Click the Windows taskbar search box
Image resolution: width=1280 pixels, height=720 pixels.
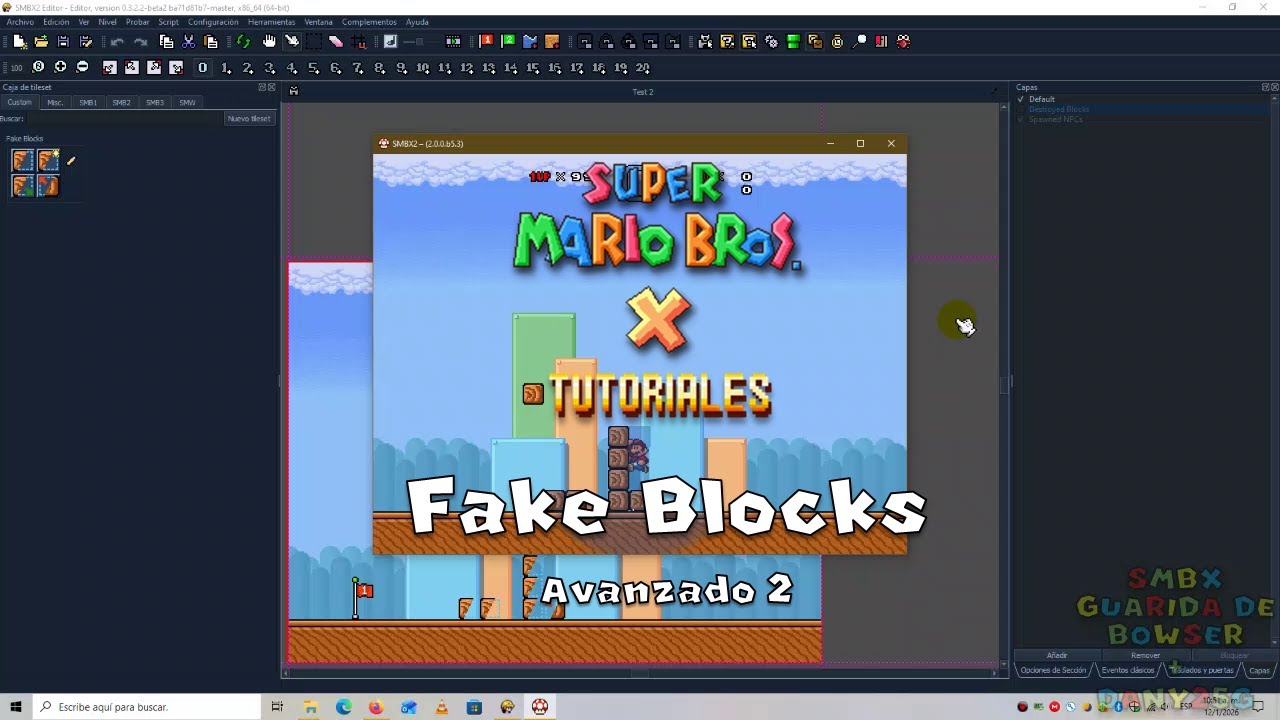coord(147,707)
